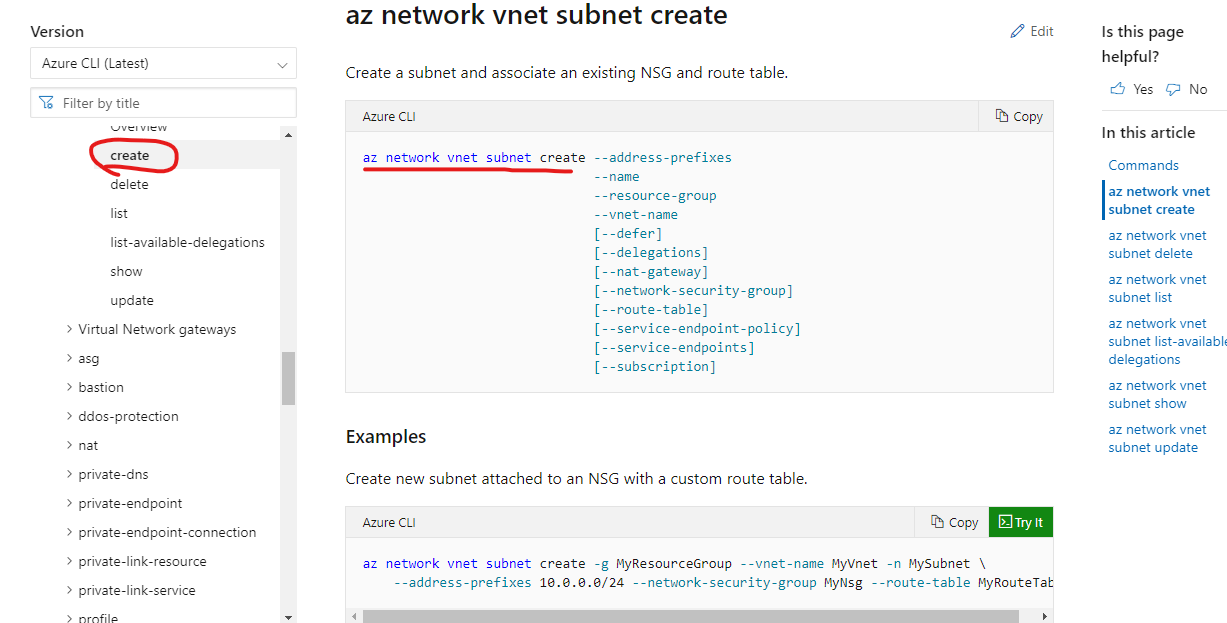1227x623 pixels.
Task: Expand the ddos-protection tree node
Action: click(x=69, y=416)
